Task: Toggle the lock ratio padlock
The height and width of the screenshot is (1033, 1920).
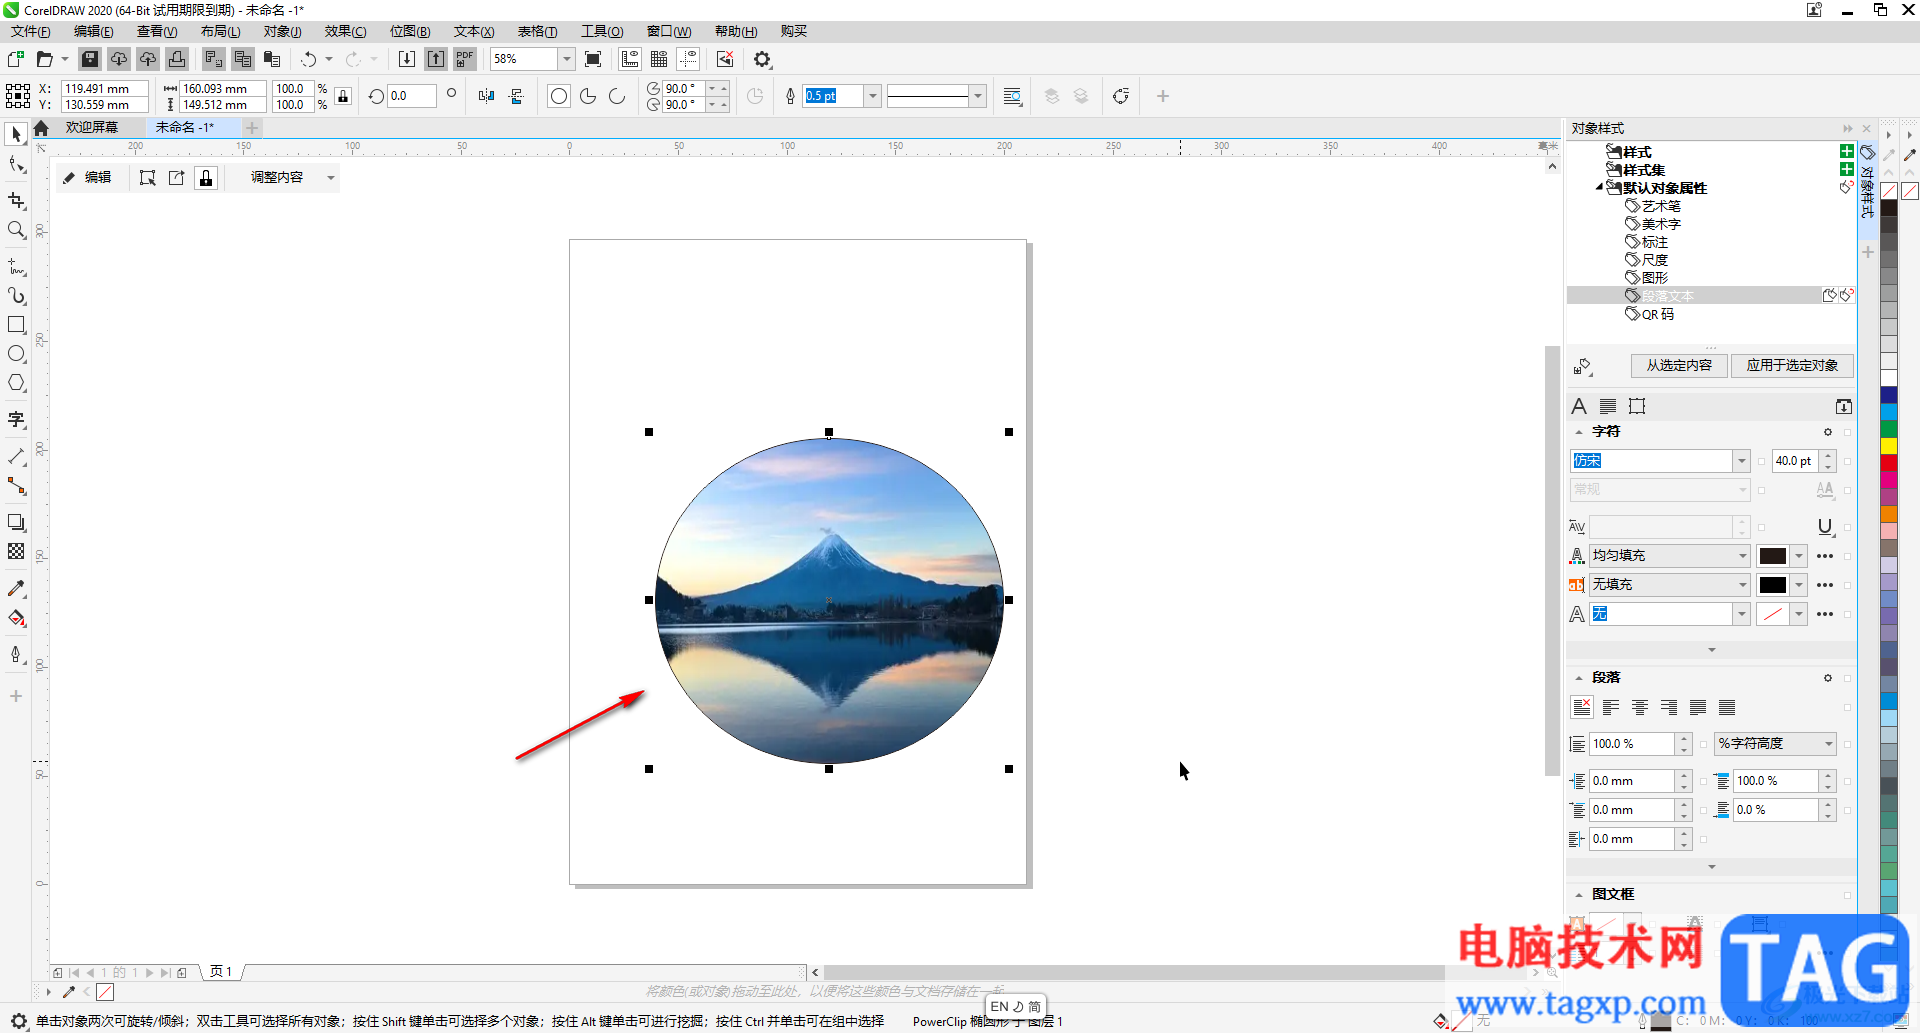Action: 343,96
